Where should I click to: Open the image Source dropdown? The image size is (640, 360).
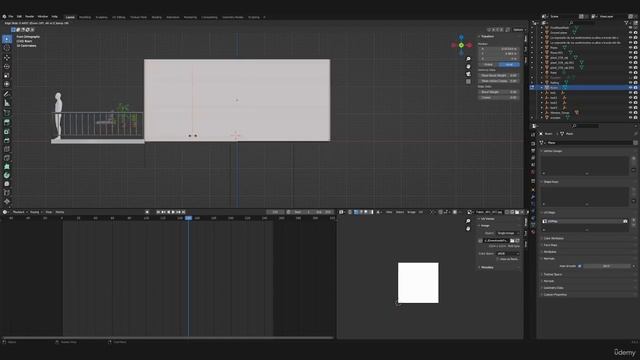(x=508, y=233)
